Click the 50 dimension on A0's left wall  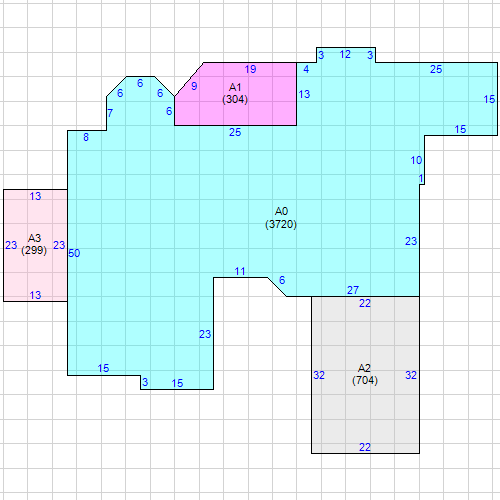(74, 253)
